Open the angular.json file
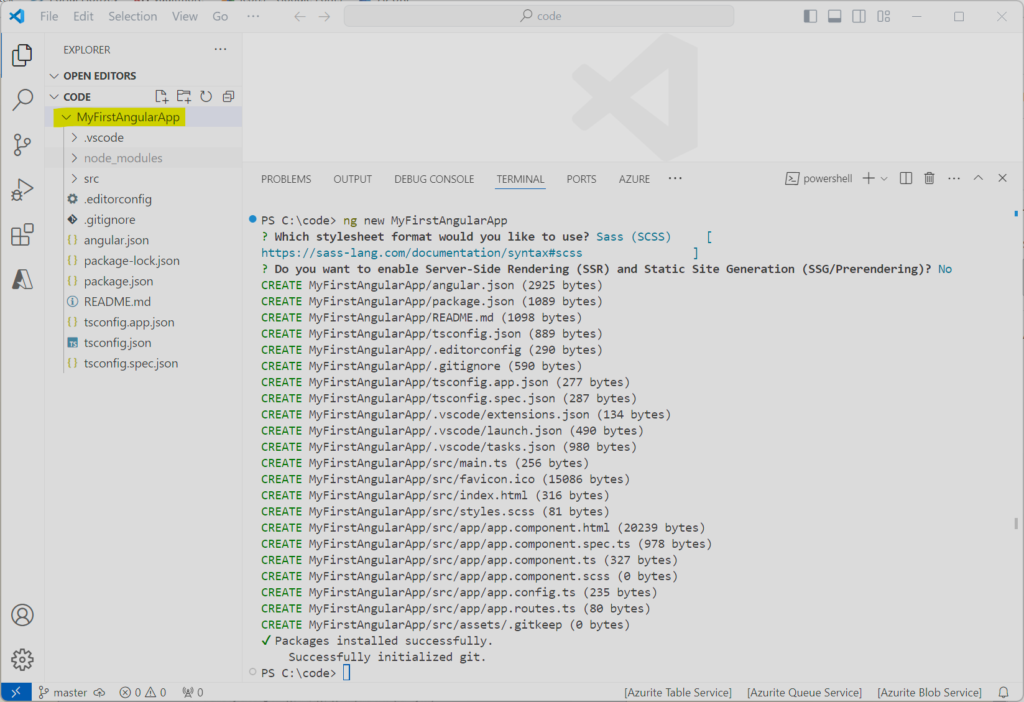The image size is (1024, 702). coord(116,240)
